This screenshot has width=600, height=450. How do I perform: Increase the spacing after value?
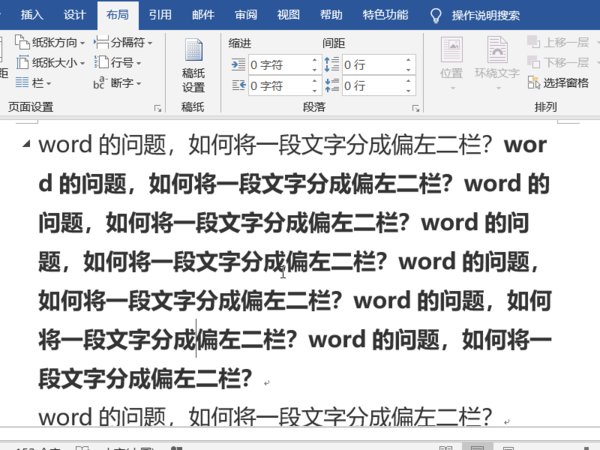[x=409, y=81]
